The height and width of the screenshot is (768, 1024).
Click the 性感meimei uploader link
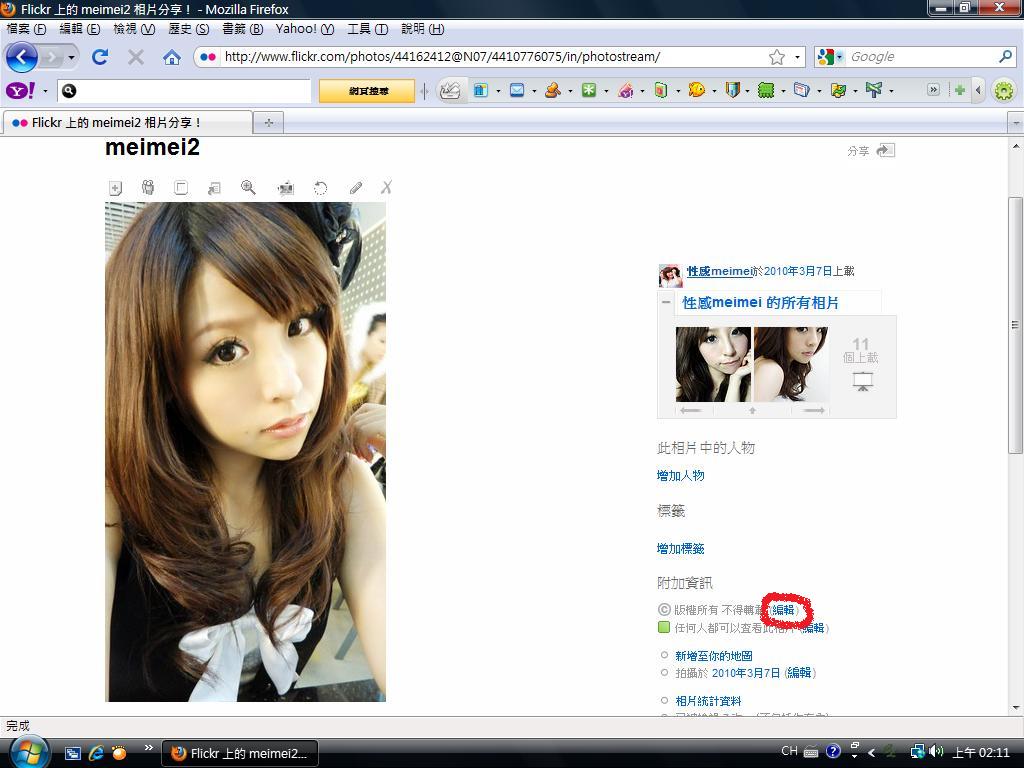[719, 271]
